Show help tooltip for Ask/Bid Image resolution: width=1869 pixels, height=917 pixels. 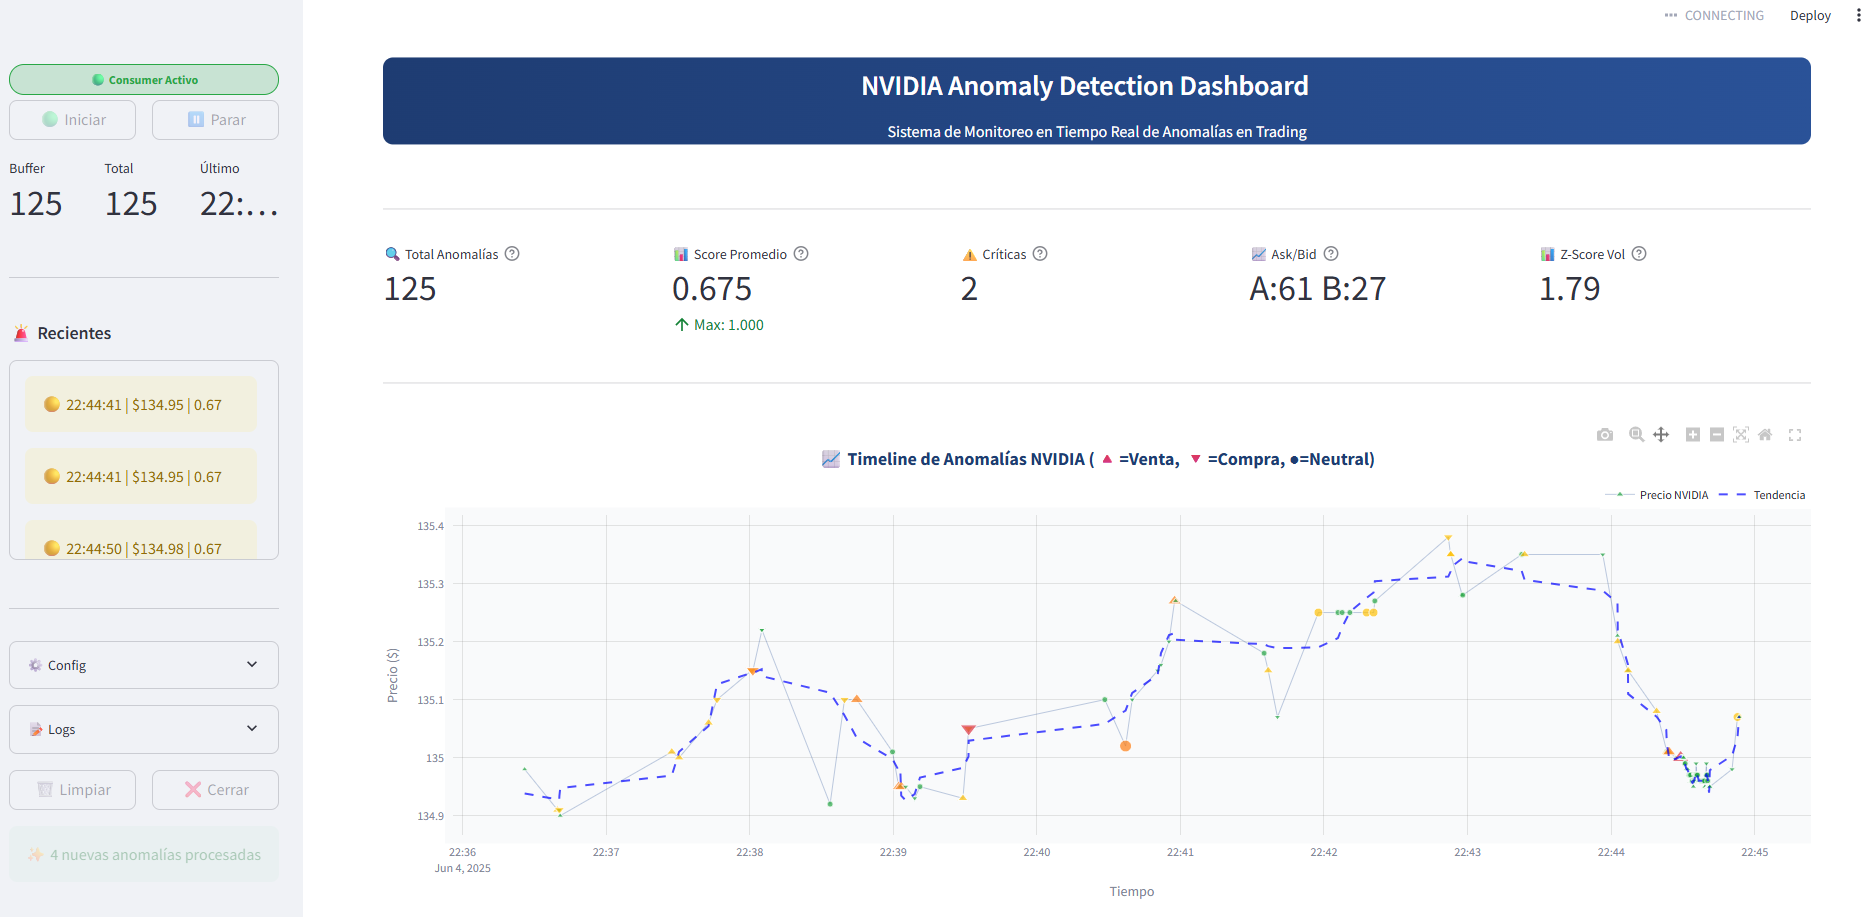tap(1331, 254)
